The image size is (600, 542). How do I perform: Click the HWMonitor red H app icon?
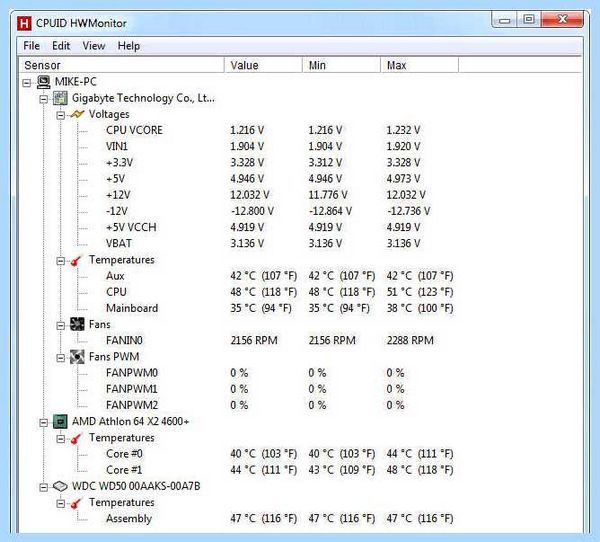24,23
